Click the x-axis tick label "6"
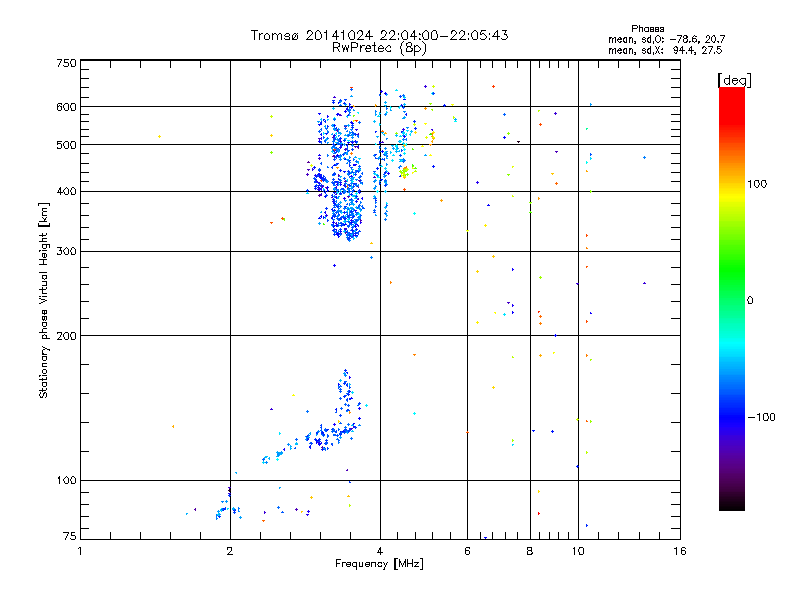Screen dimensions: 800x600 [467, 551]
